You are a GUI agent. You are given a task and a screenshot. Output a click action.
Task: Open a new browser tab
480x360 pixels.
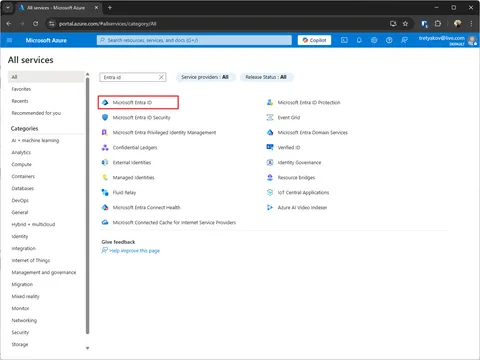[x=110, y=7]
